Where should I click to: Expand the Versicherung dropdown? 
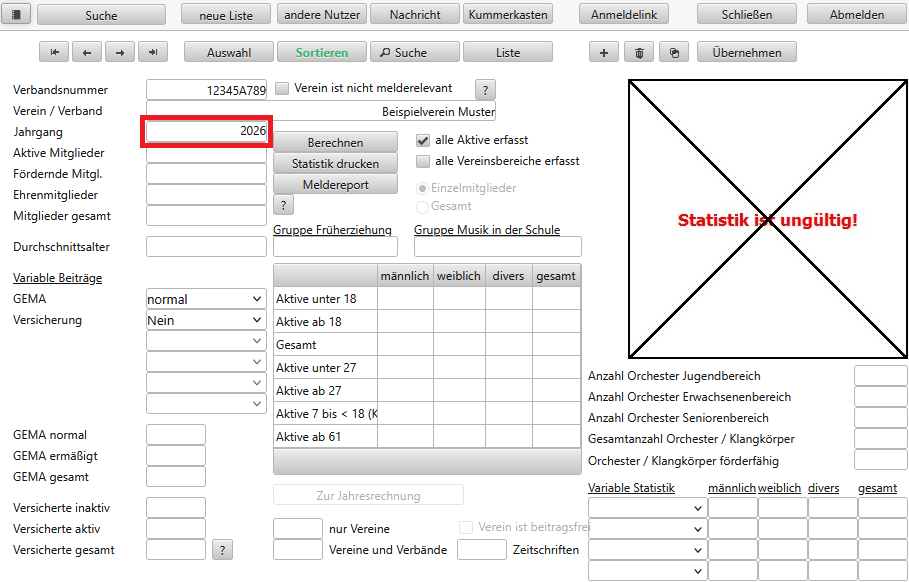point(205,320)
